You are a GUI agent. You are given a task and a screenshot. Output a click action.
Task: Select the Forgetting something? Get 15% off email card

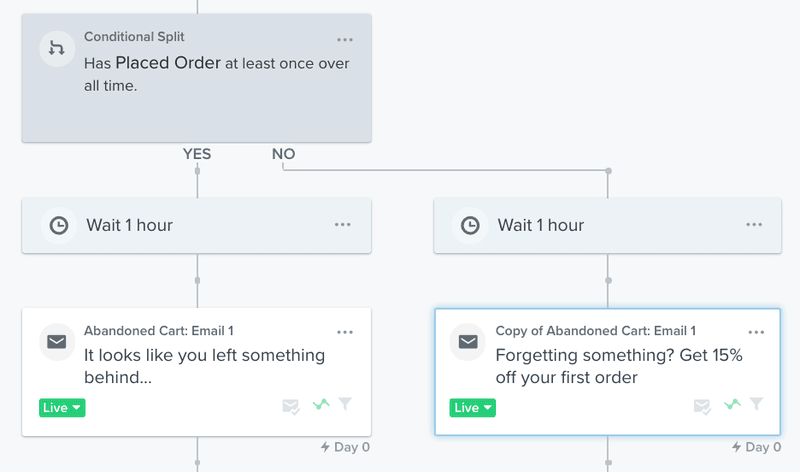(608, 372)
